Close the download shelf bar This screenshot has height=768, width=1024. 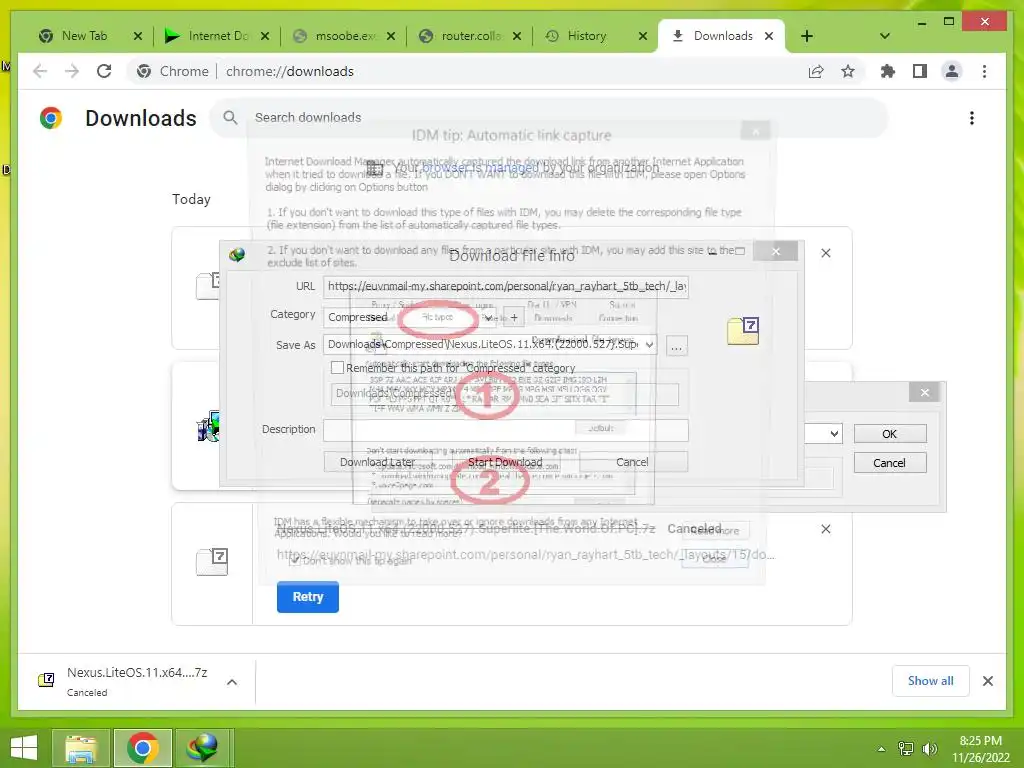[987, 681]
